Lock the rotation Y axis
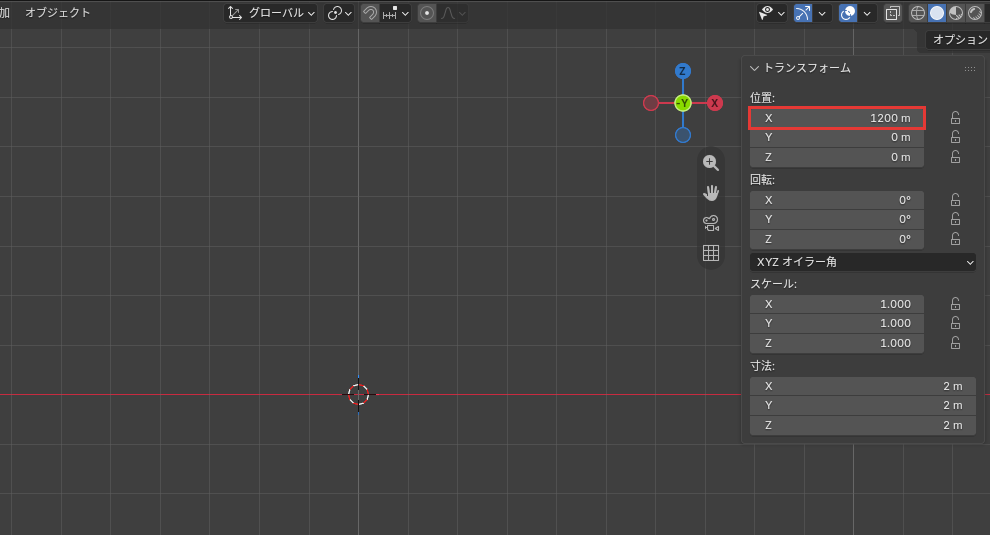Screen dimensions: 990x535 tap(955, 219)
